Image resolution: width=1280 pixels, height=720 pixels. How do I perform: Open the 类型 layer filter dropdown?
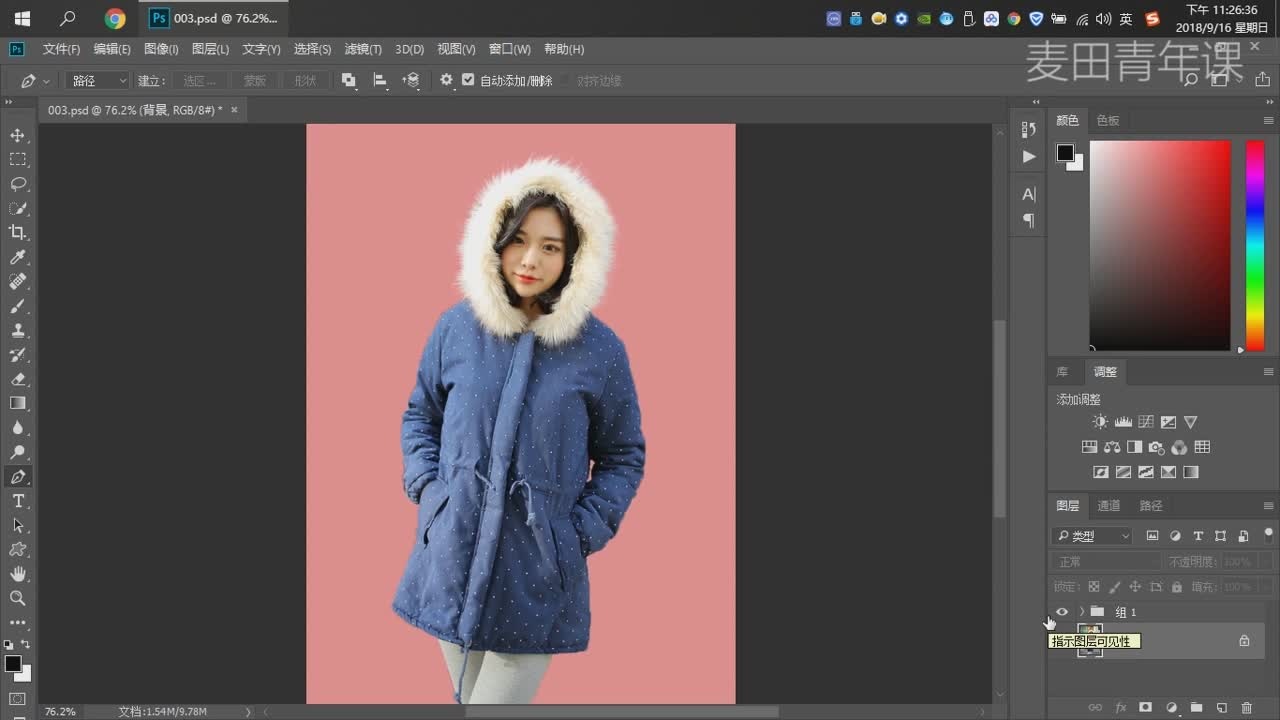coord(1092,536)
